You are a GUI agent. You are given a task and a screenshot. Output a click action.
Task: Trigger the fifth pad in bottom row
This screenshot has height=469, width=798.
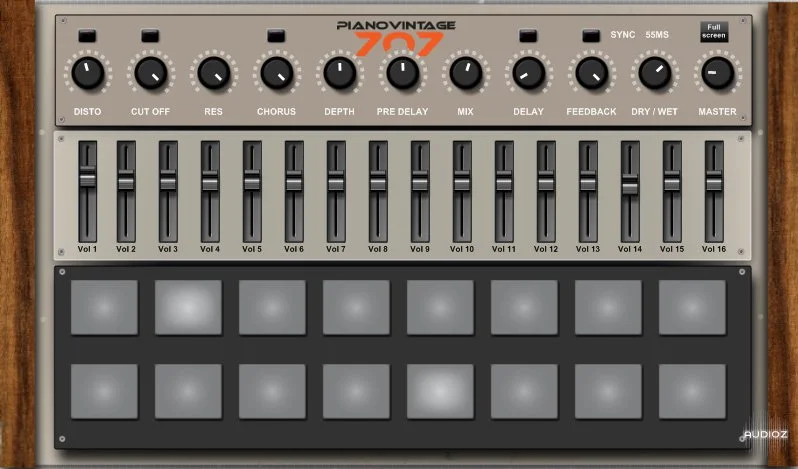coord(440,391)
